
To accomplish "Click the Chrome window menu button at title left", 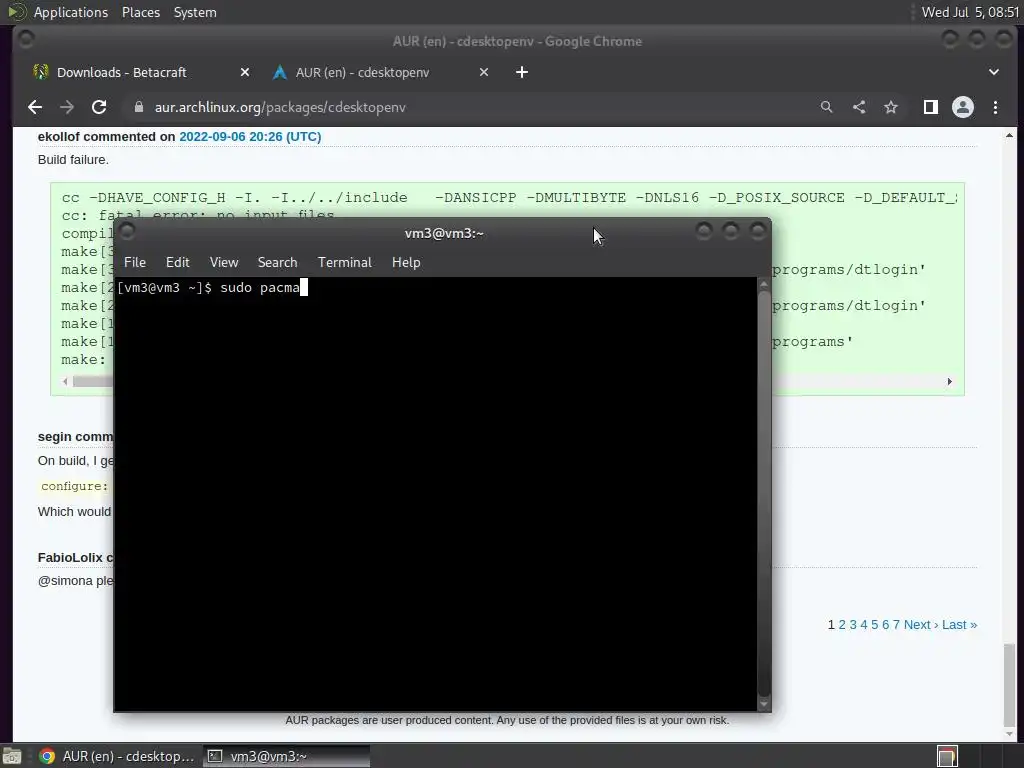I will tap(26, 39).
